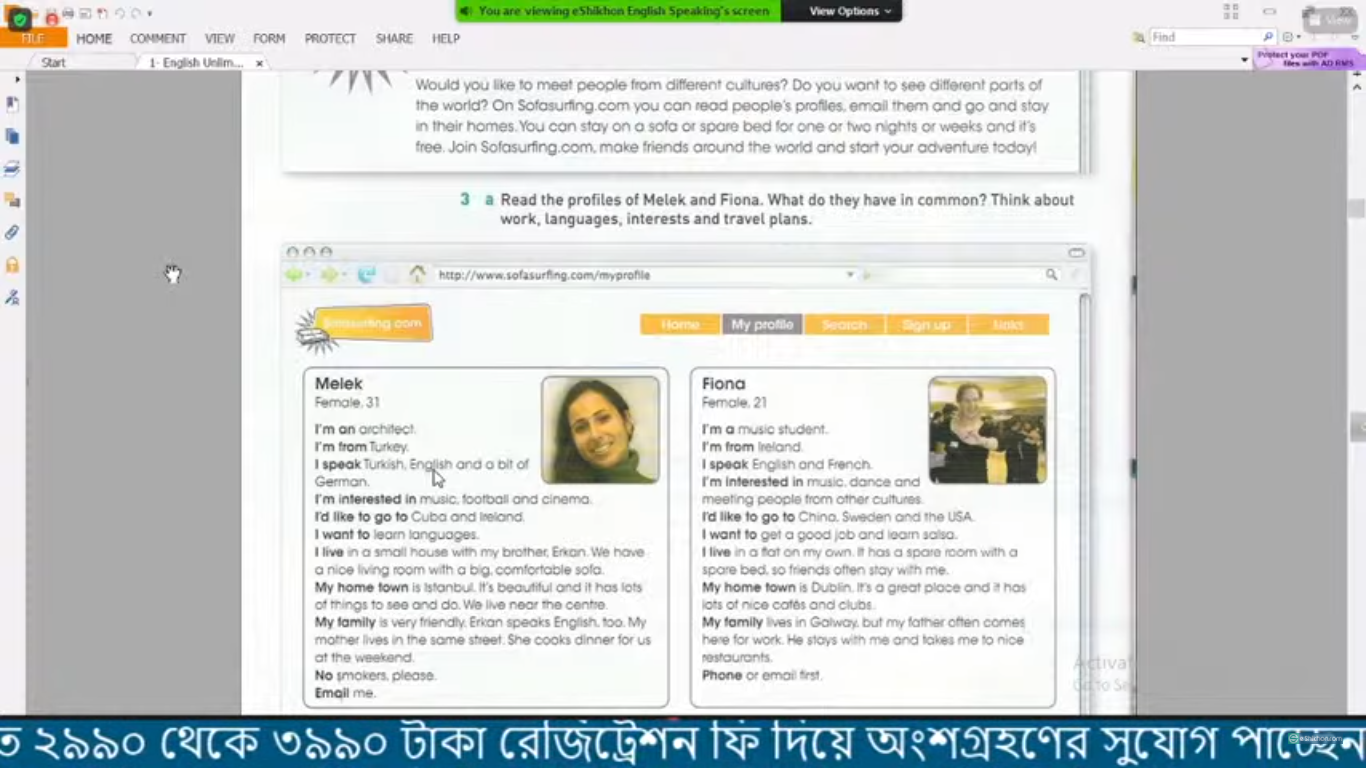
Task: Click inside the Find text field
Action: pos(1203,37)
